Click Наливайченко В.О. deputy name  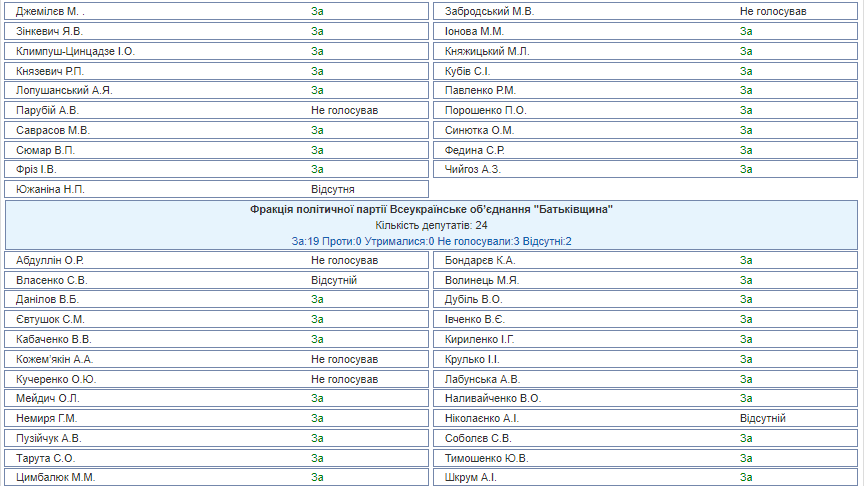click(492, 398)
